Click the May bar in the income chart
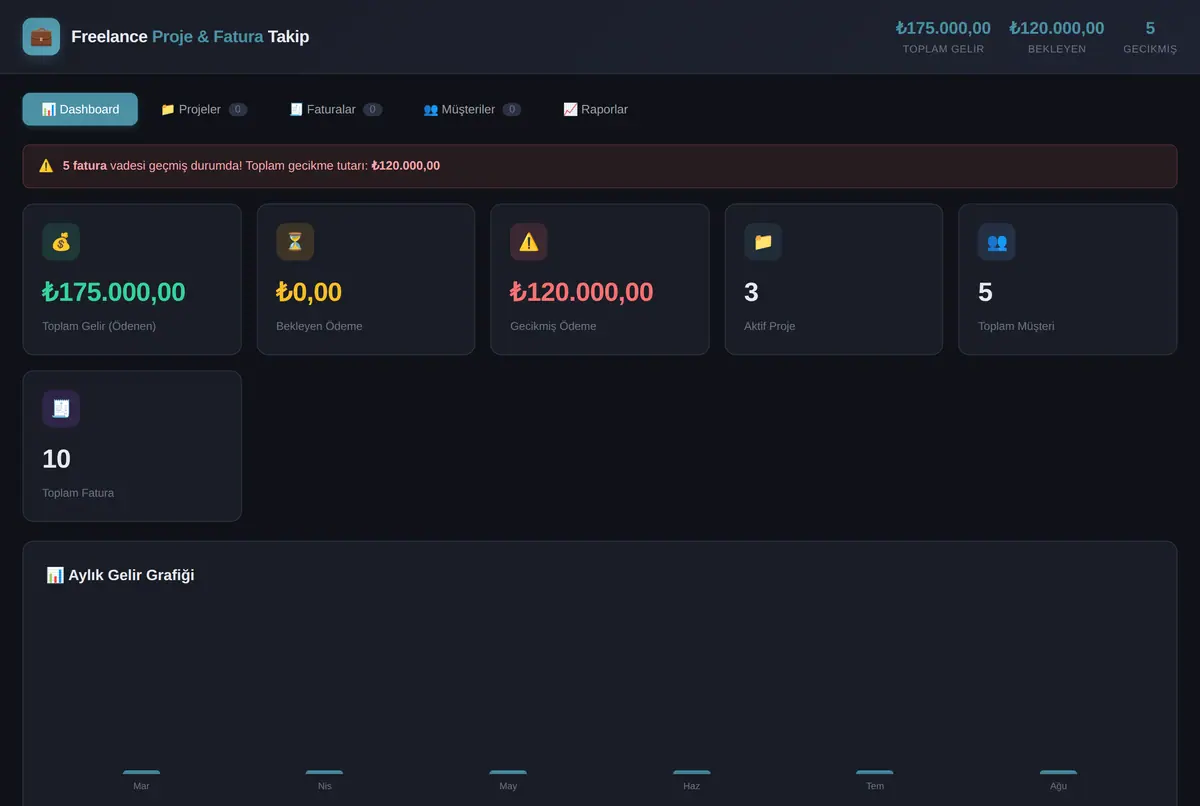This screenshot has height=806, width=1200. tap(508, 772)
